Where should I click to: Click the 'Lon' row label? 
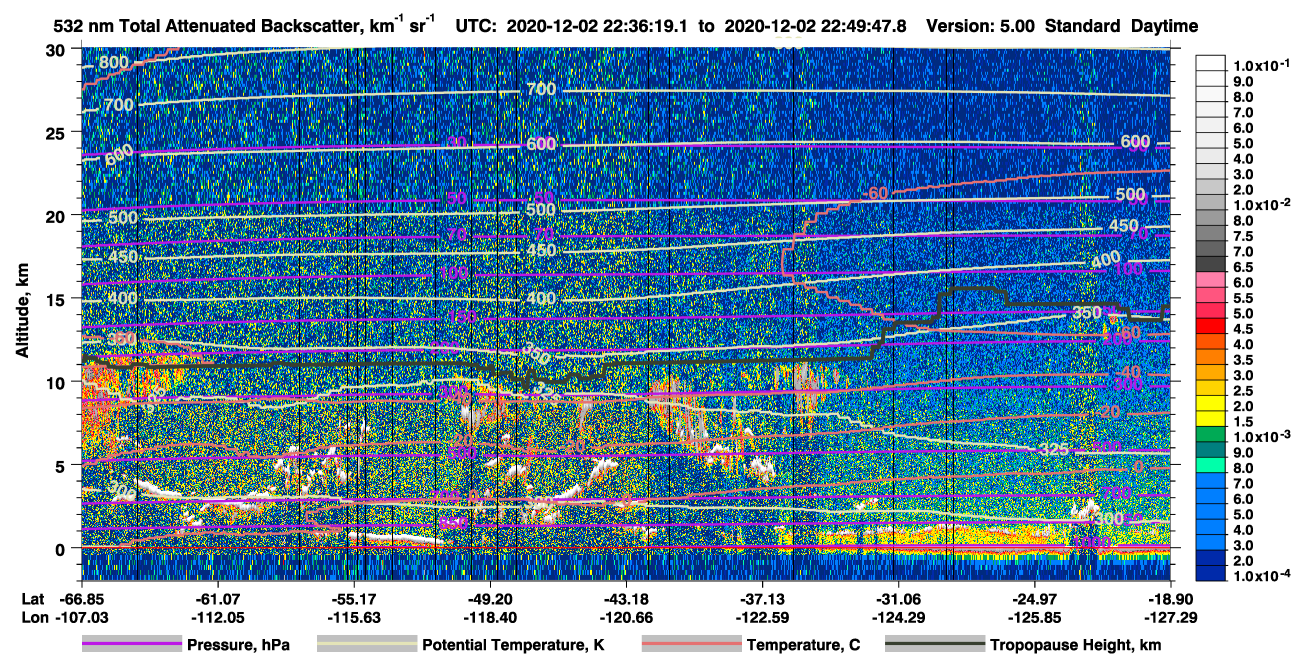point(33,617)
